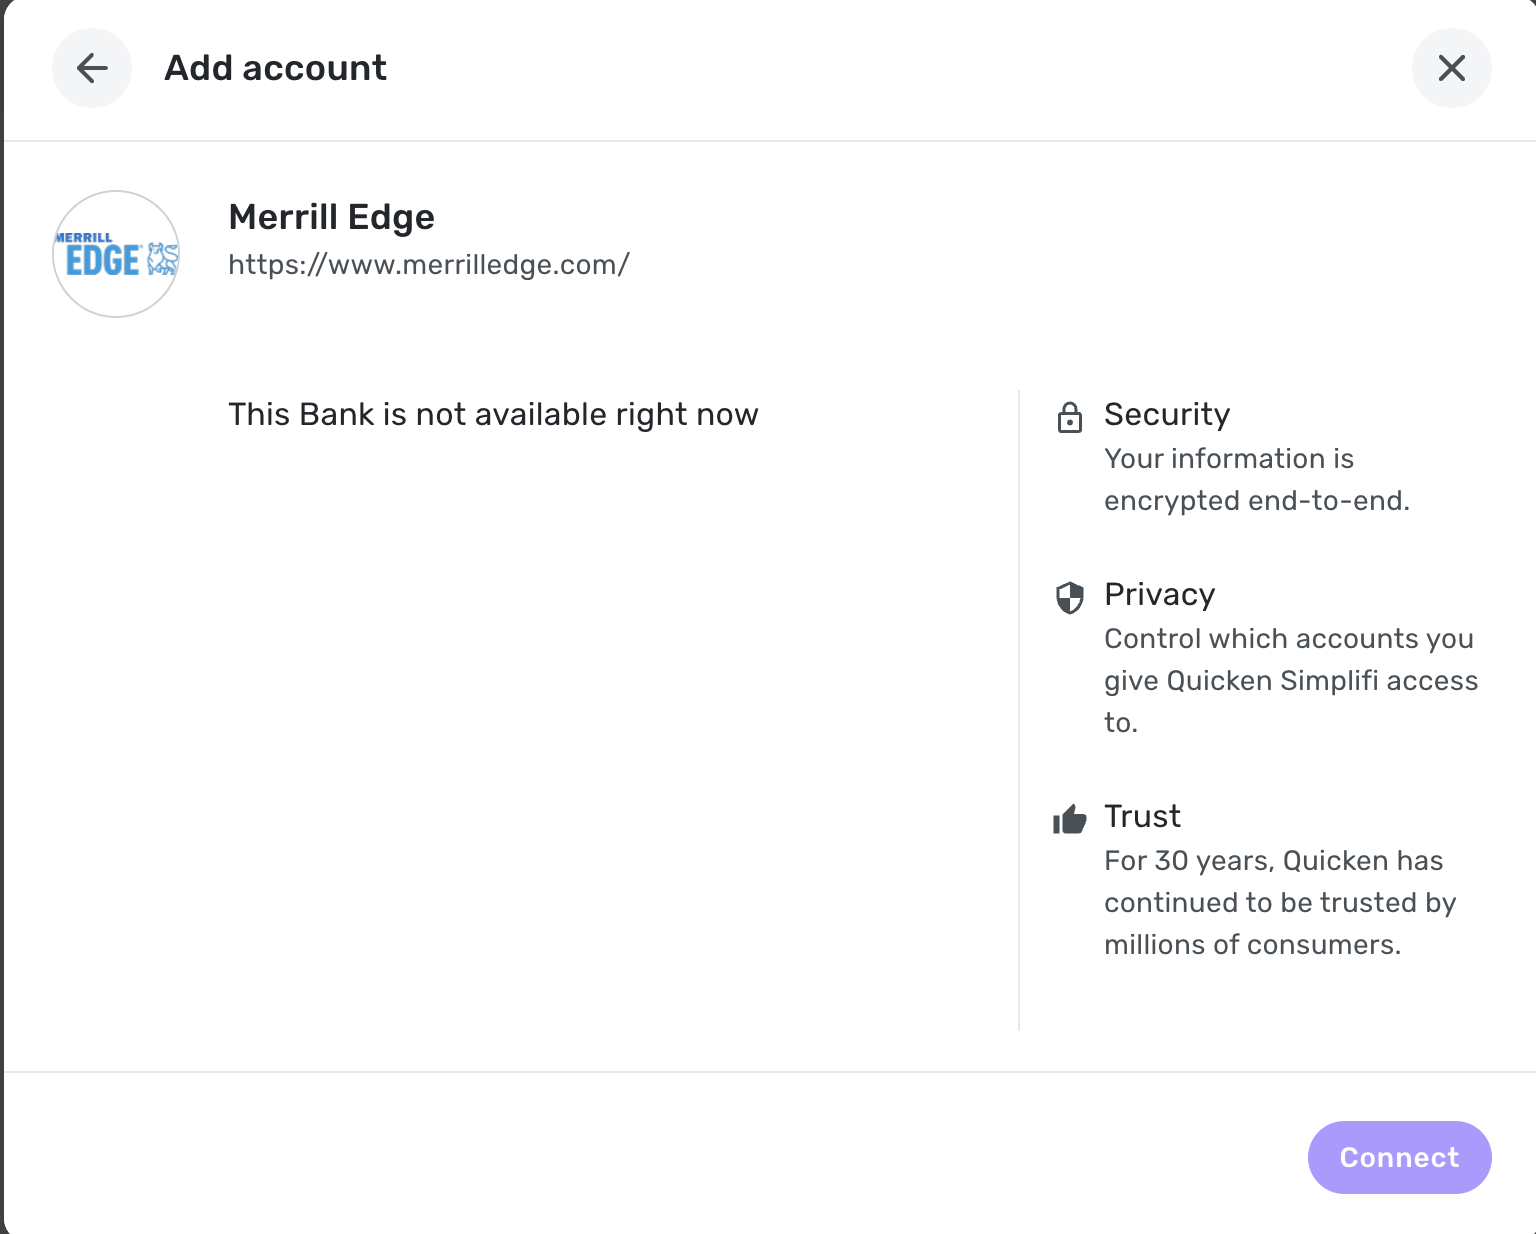1536x1234 pixels.
Task: Click the bull emblem in the bank logo
Action: (x=163, y=259)
